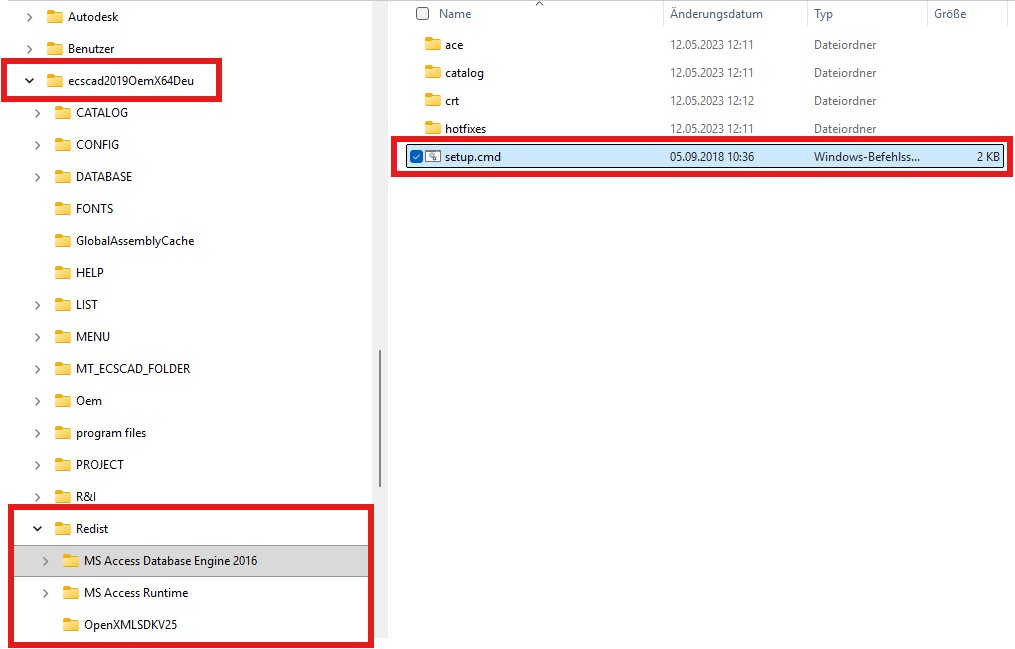Select the ace folder name

coord(454,45)
